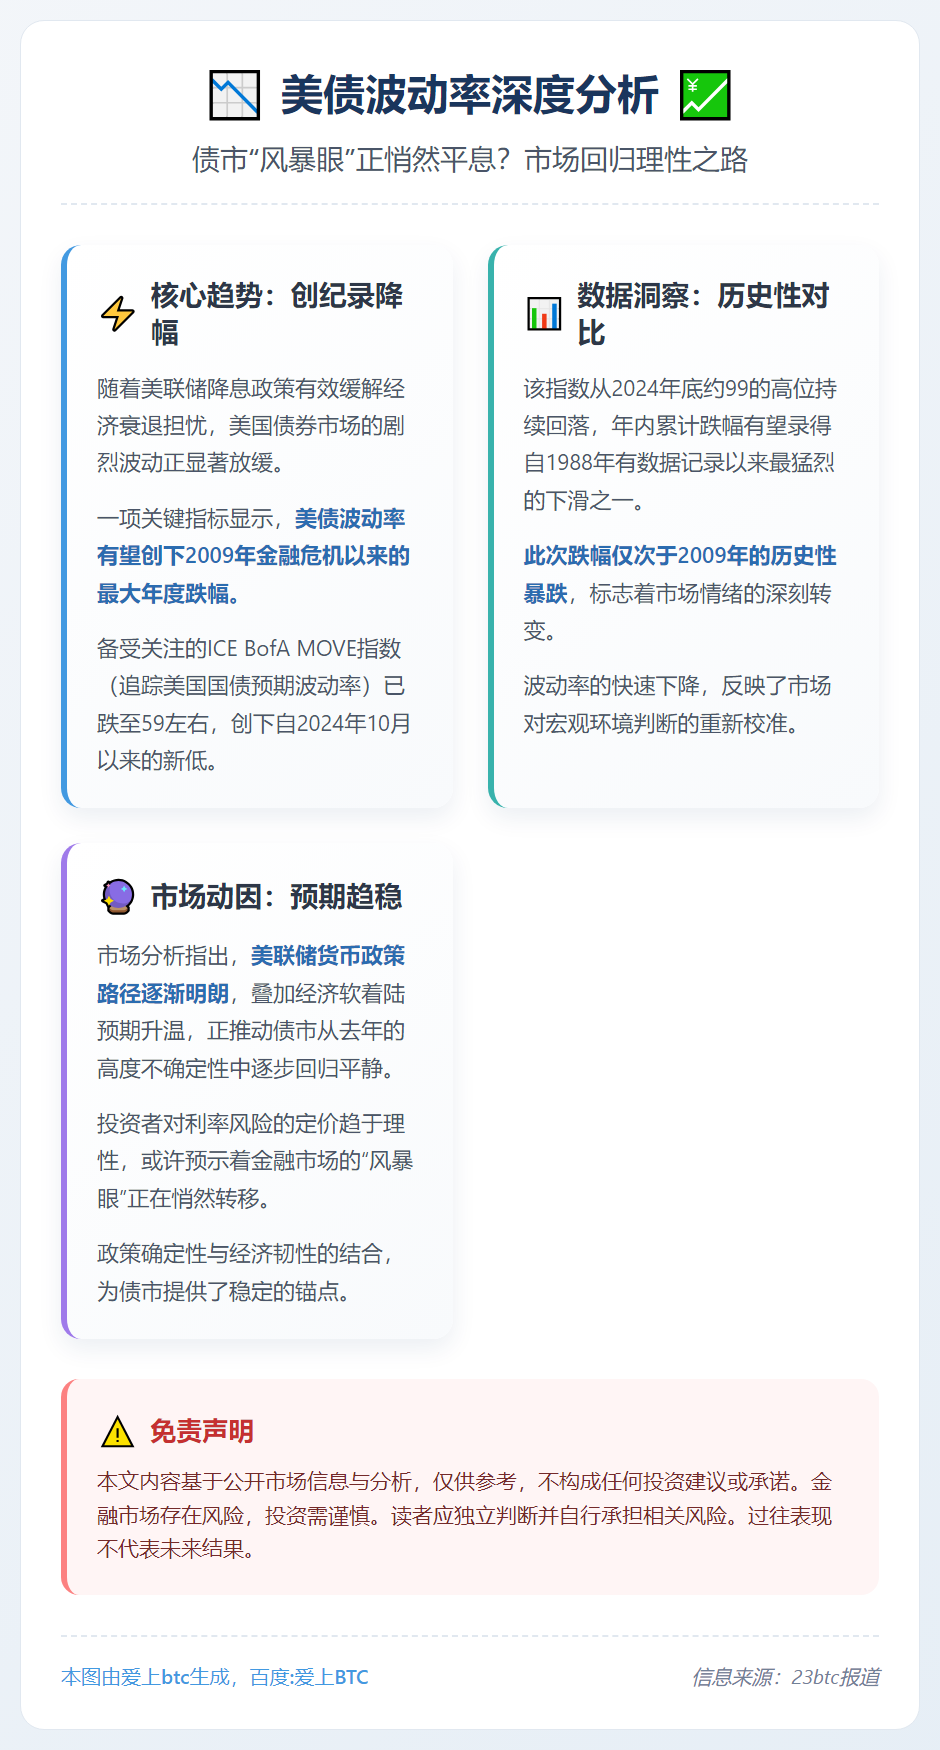Click the main title 美债波动率深度分析
The width and height of the screenshot is (940, 1750).
(x=469, y=95)
